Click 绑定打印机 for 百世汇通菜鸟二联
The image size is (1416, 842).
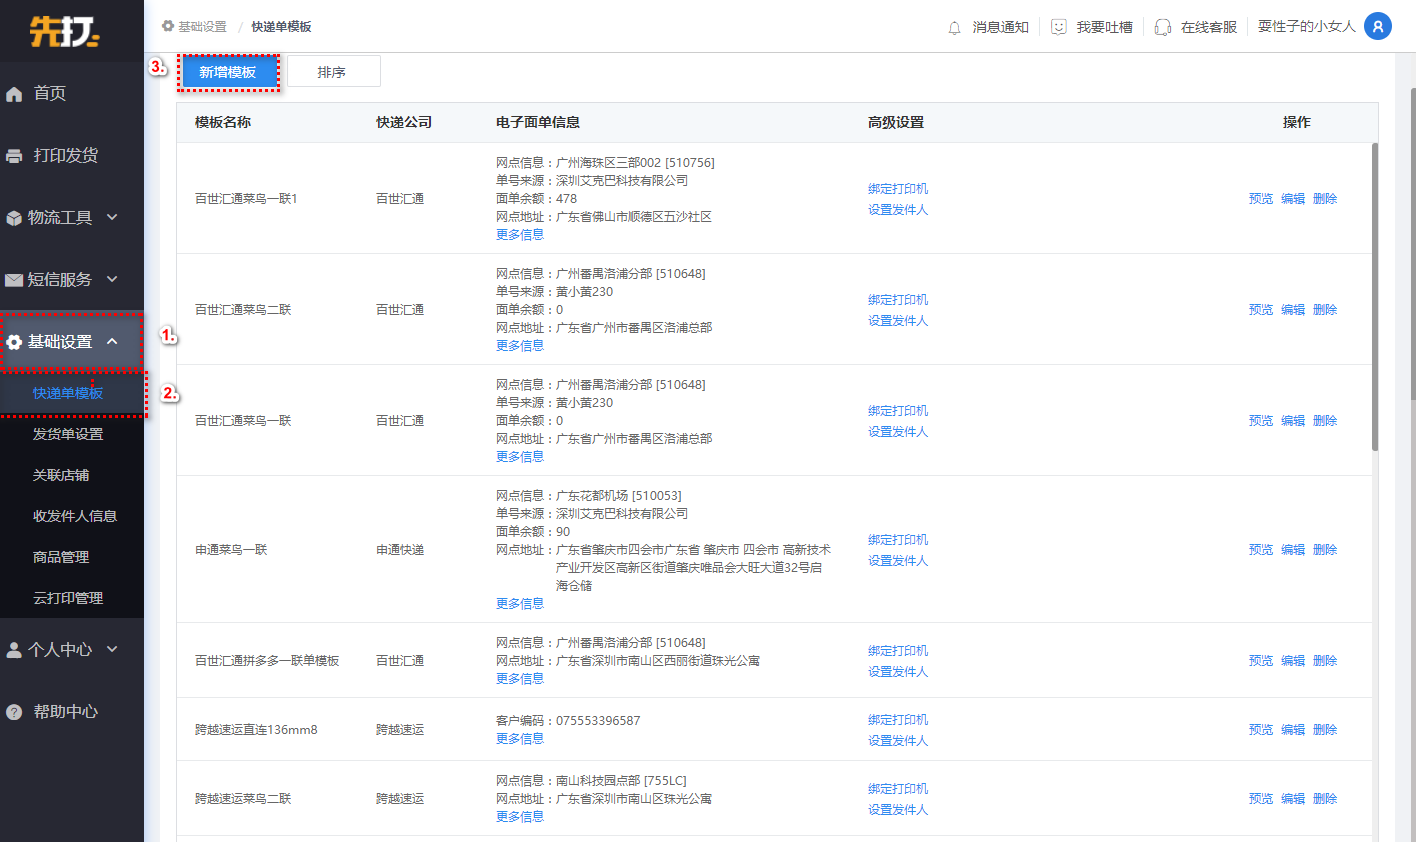[x=898, y=299]
